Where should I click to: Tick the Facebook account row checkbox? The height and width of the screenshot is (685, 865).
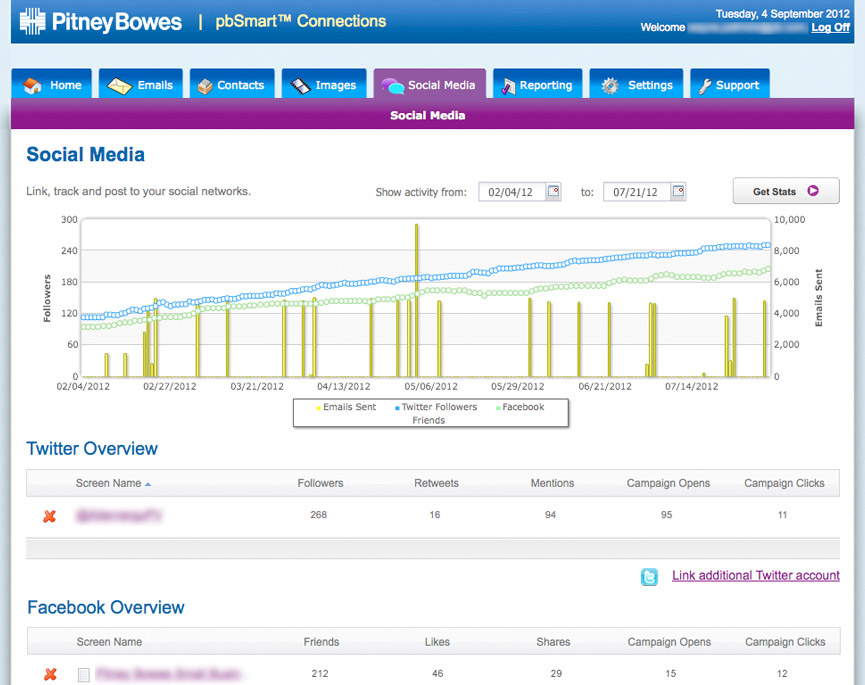coord(83,675)
